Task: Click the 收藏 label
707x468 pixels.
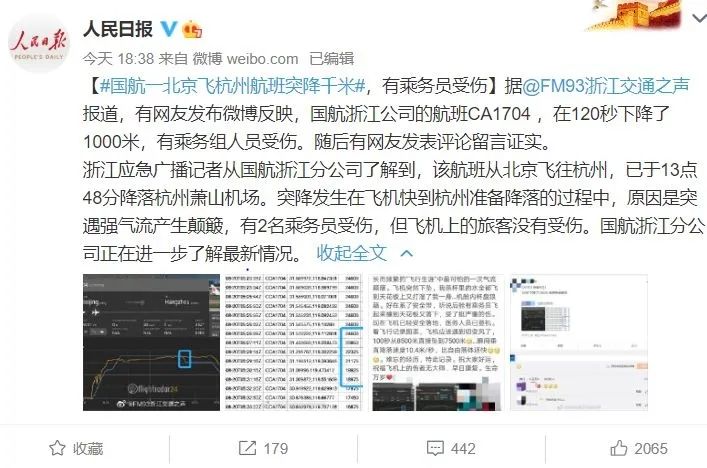Action: (88, 449)
